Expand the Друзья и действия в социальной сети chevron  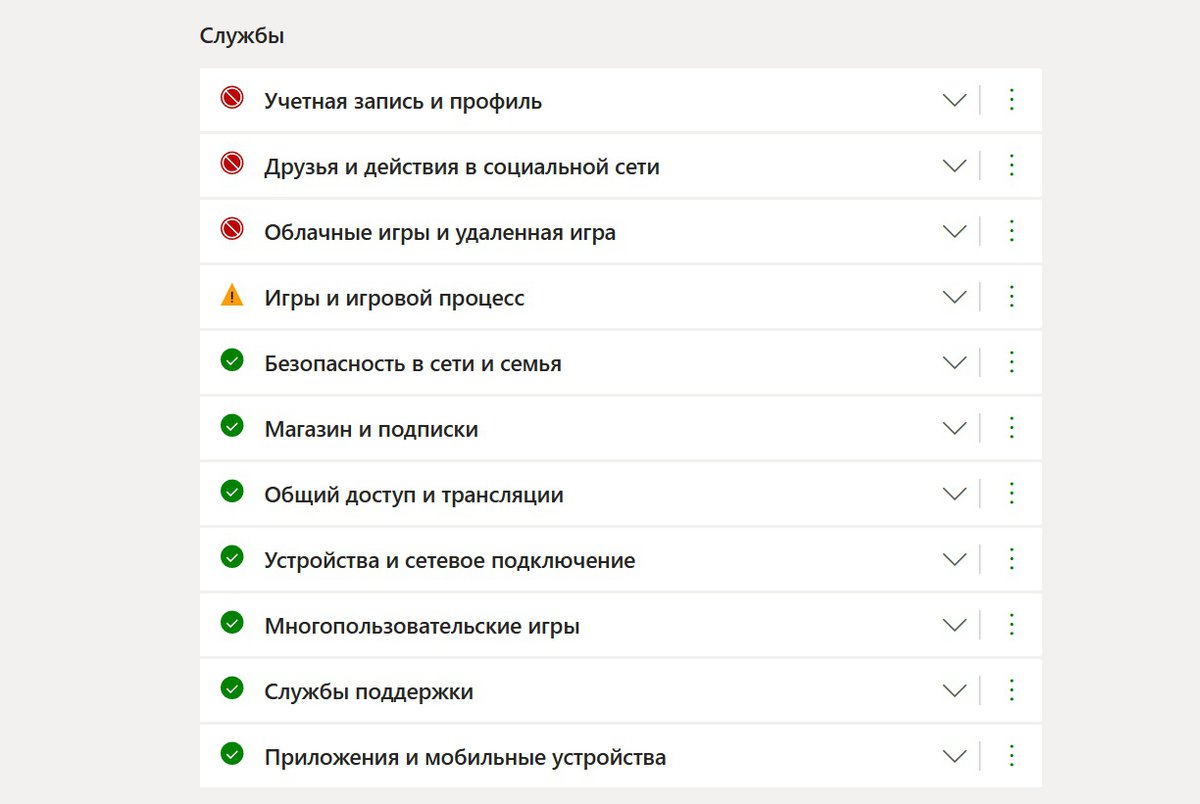(955, 166)
